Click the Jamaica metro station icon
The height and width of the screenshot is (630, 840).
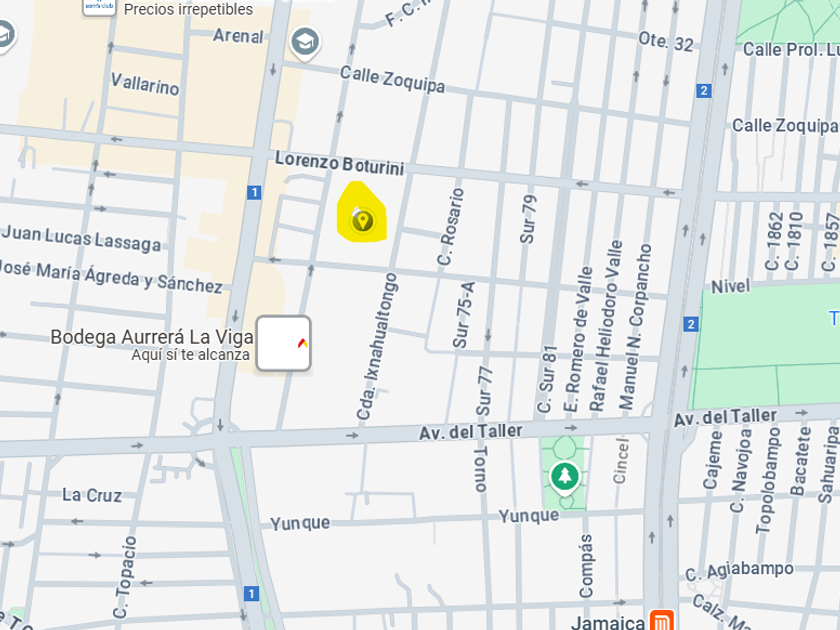(661, 621)
